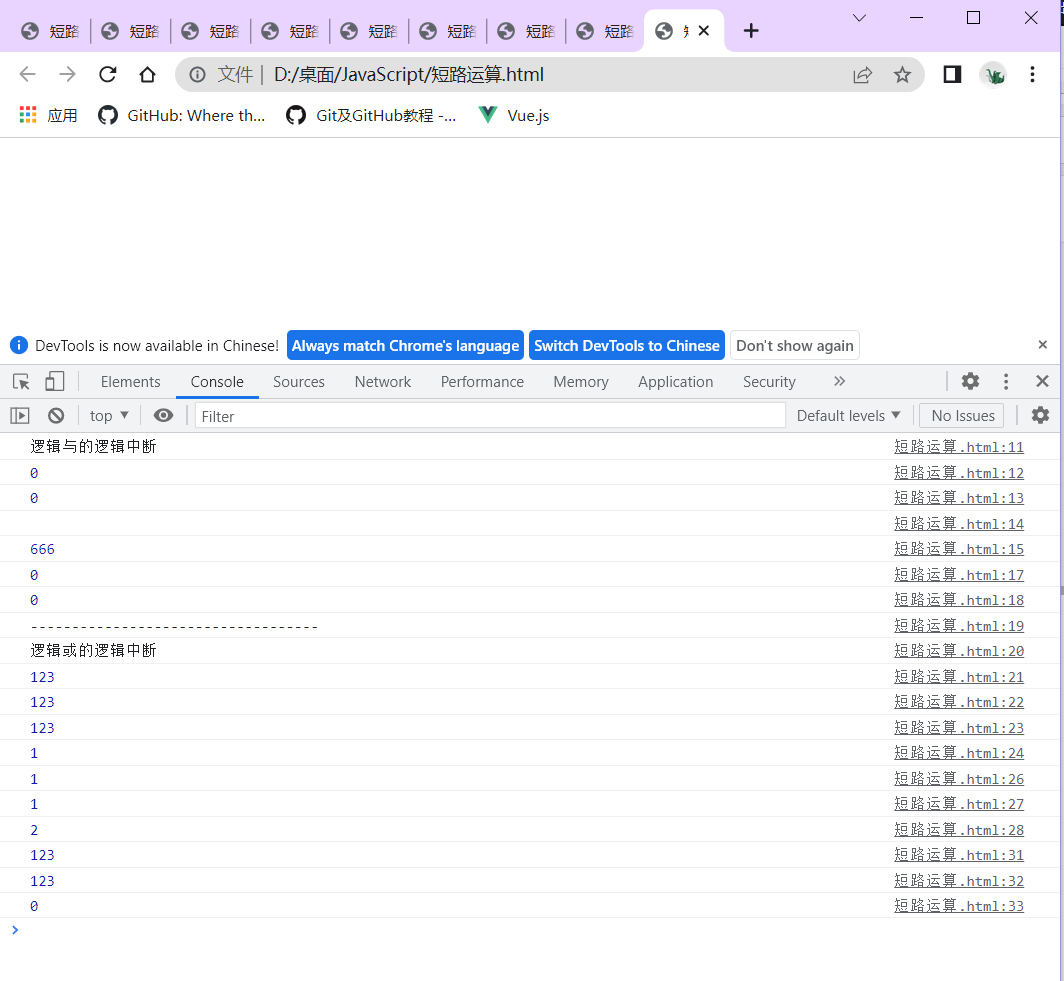Switch to the Elements panel

coord(130,382)
